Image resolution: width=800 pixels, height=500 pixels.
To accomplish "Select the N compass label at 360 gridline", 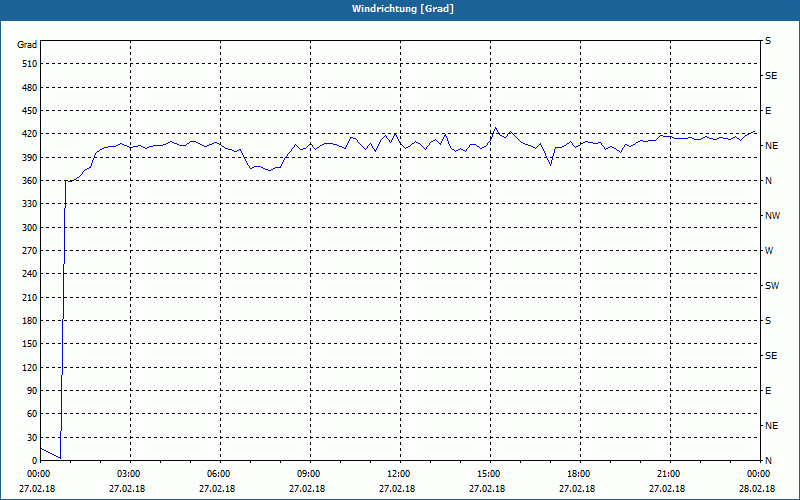I will point(768,181).
